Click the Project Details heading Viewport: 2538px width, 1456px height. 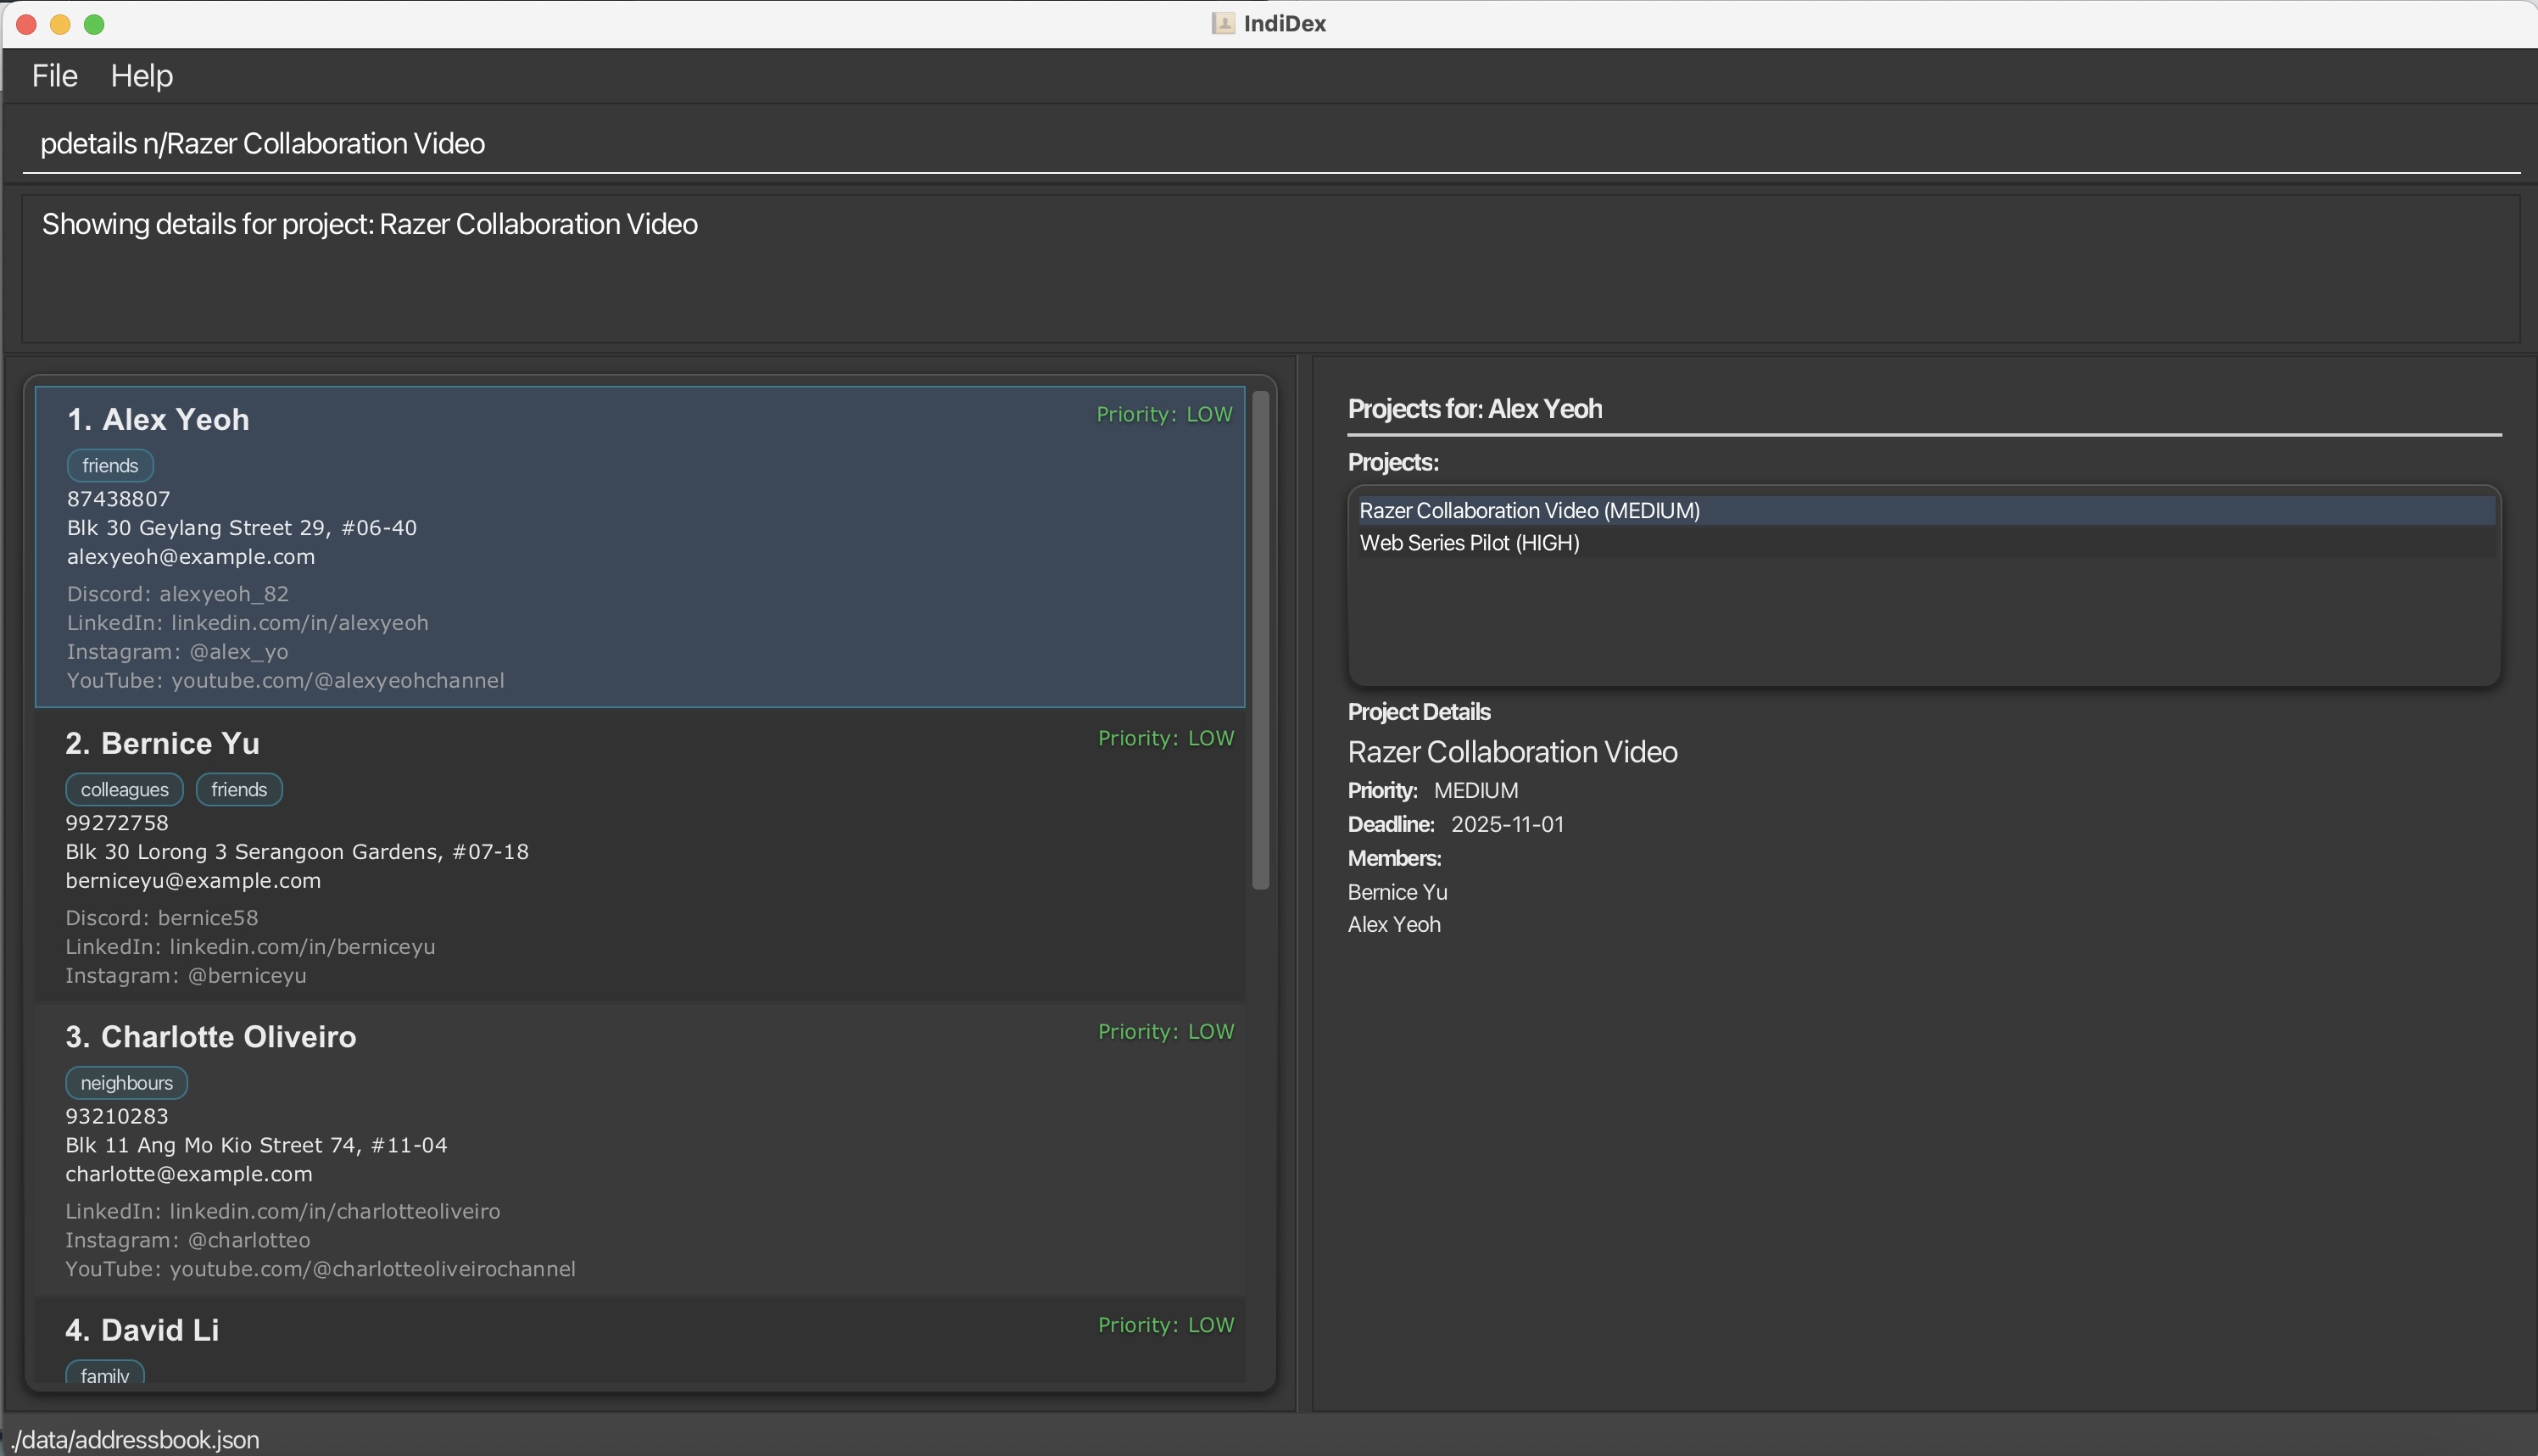pos(1418,712)
